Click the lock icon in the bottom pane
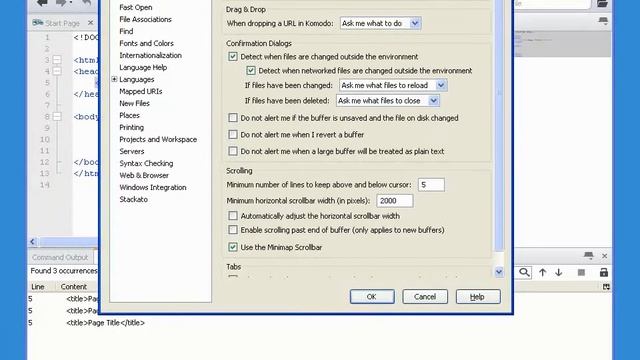 604,272
